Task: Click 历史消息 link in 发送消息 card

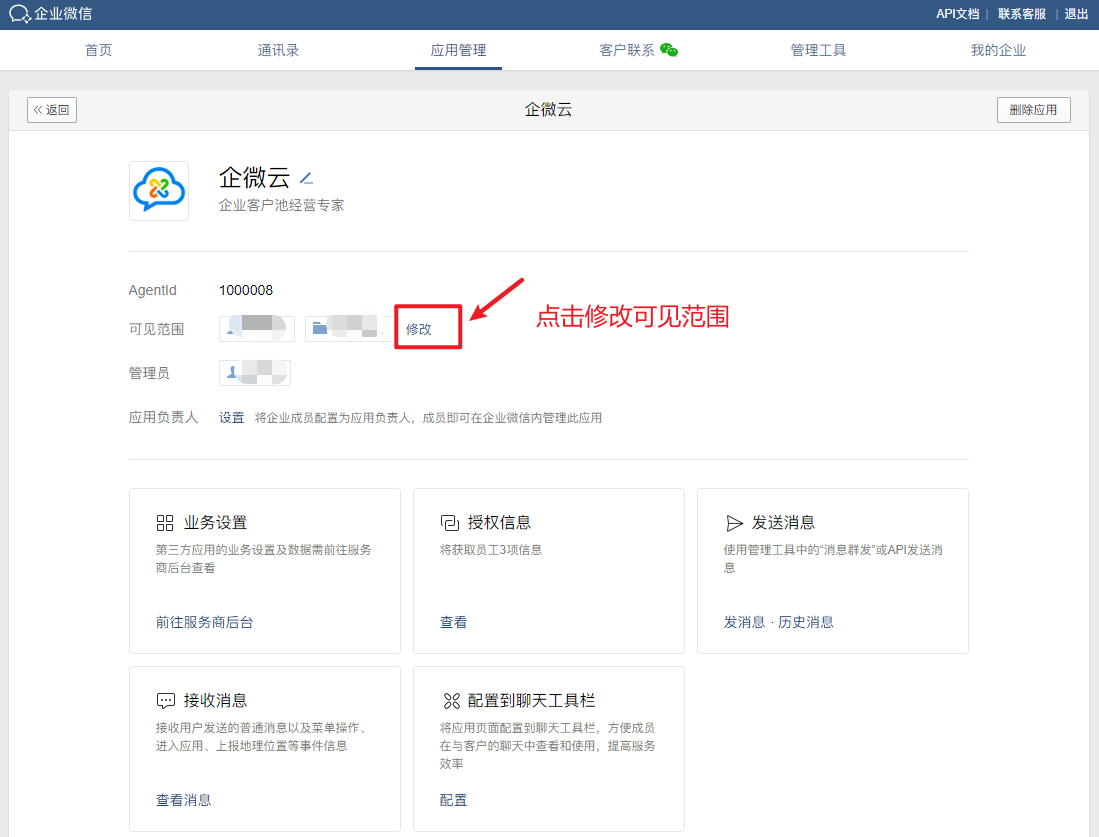Action: [x=806, y=622]
